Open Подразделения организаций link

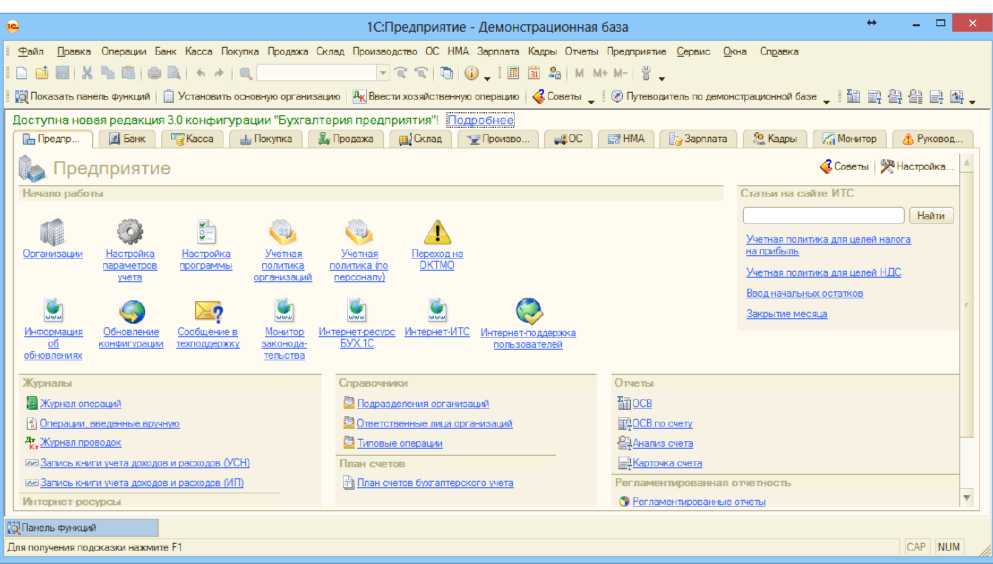tap(422, 404)
